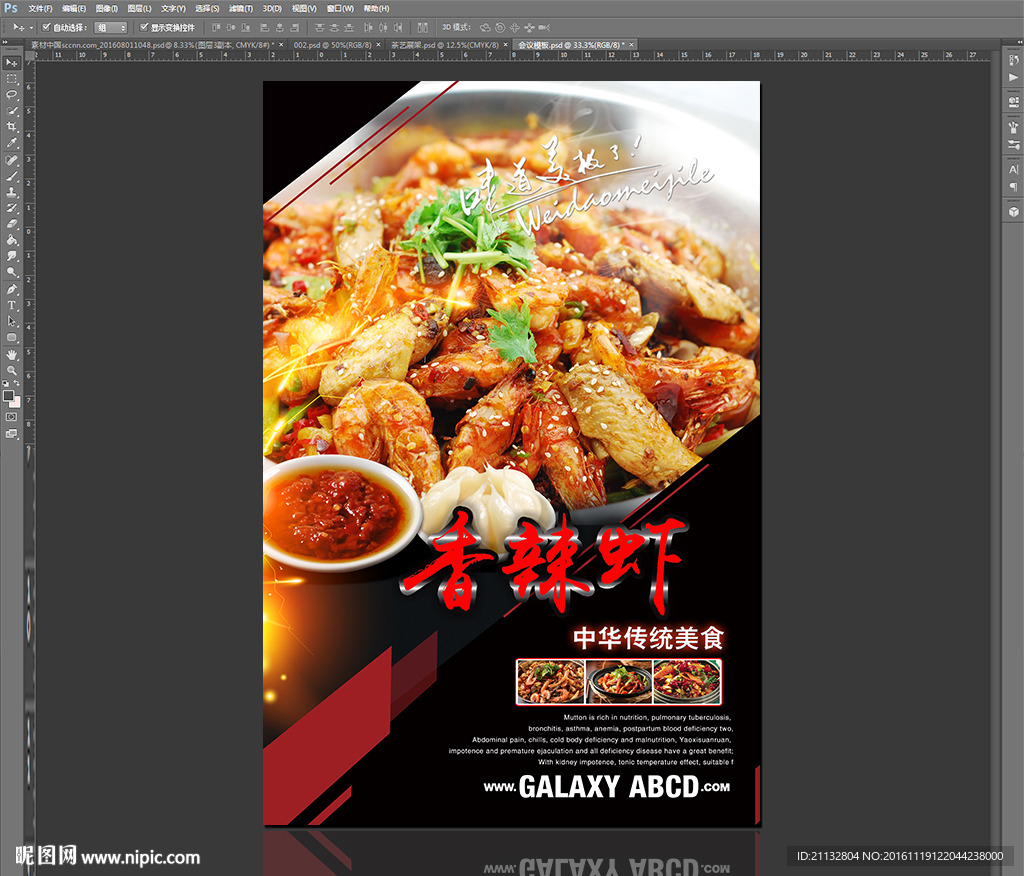
Task: Select the Hand tool
Action: click(x=12, y=355)
